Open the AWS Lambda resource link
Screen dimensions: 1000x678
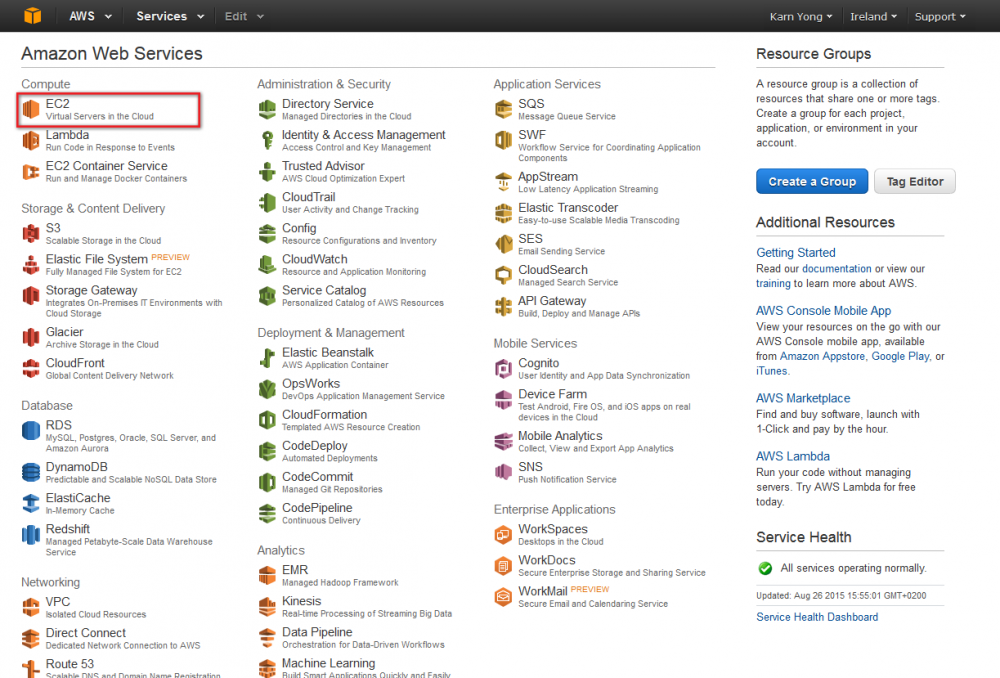[x=793, y=456]
